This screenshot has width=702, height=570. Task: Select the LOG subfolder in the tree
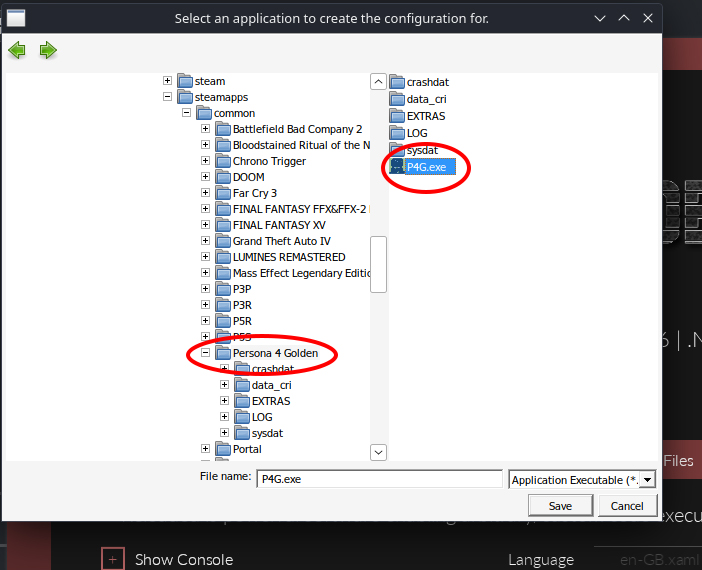pos(262,417)
